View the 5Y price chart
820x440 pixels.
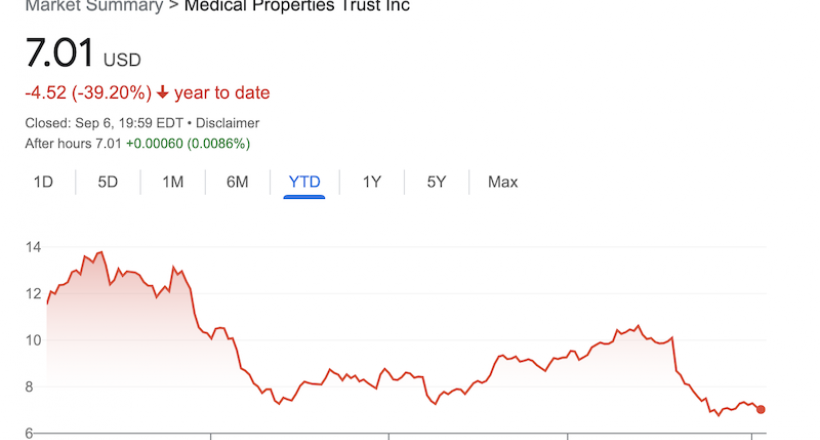click(436, 182)
